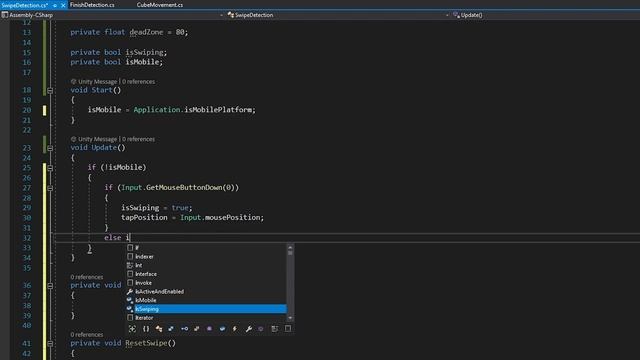The height and width of the screenshot is (360, 640).
Task: Switch to the FinishDetection.cs tab
Action: point(92,5)
